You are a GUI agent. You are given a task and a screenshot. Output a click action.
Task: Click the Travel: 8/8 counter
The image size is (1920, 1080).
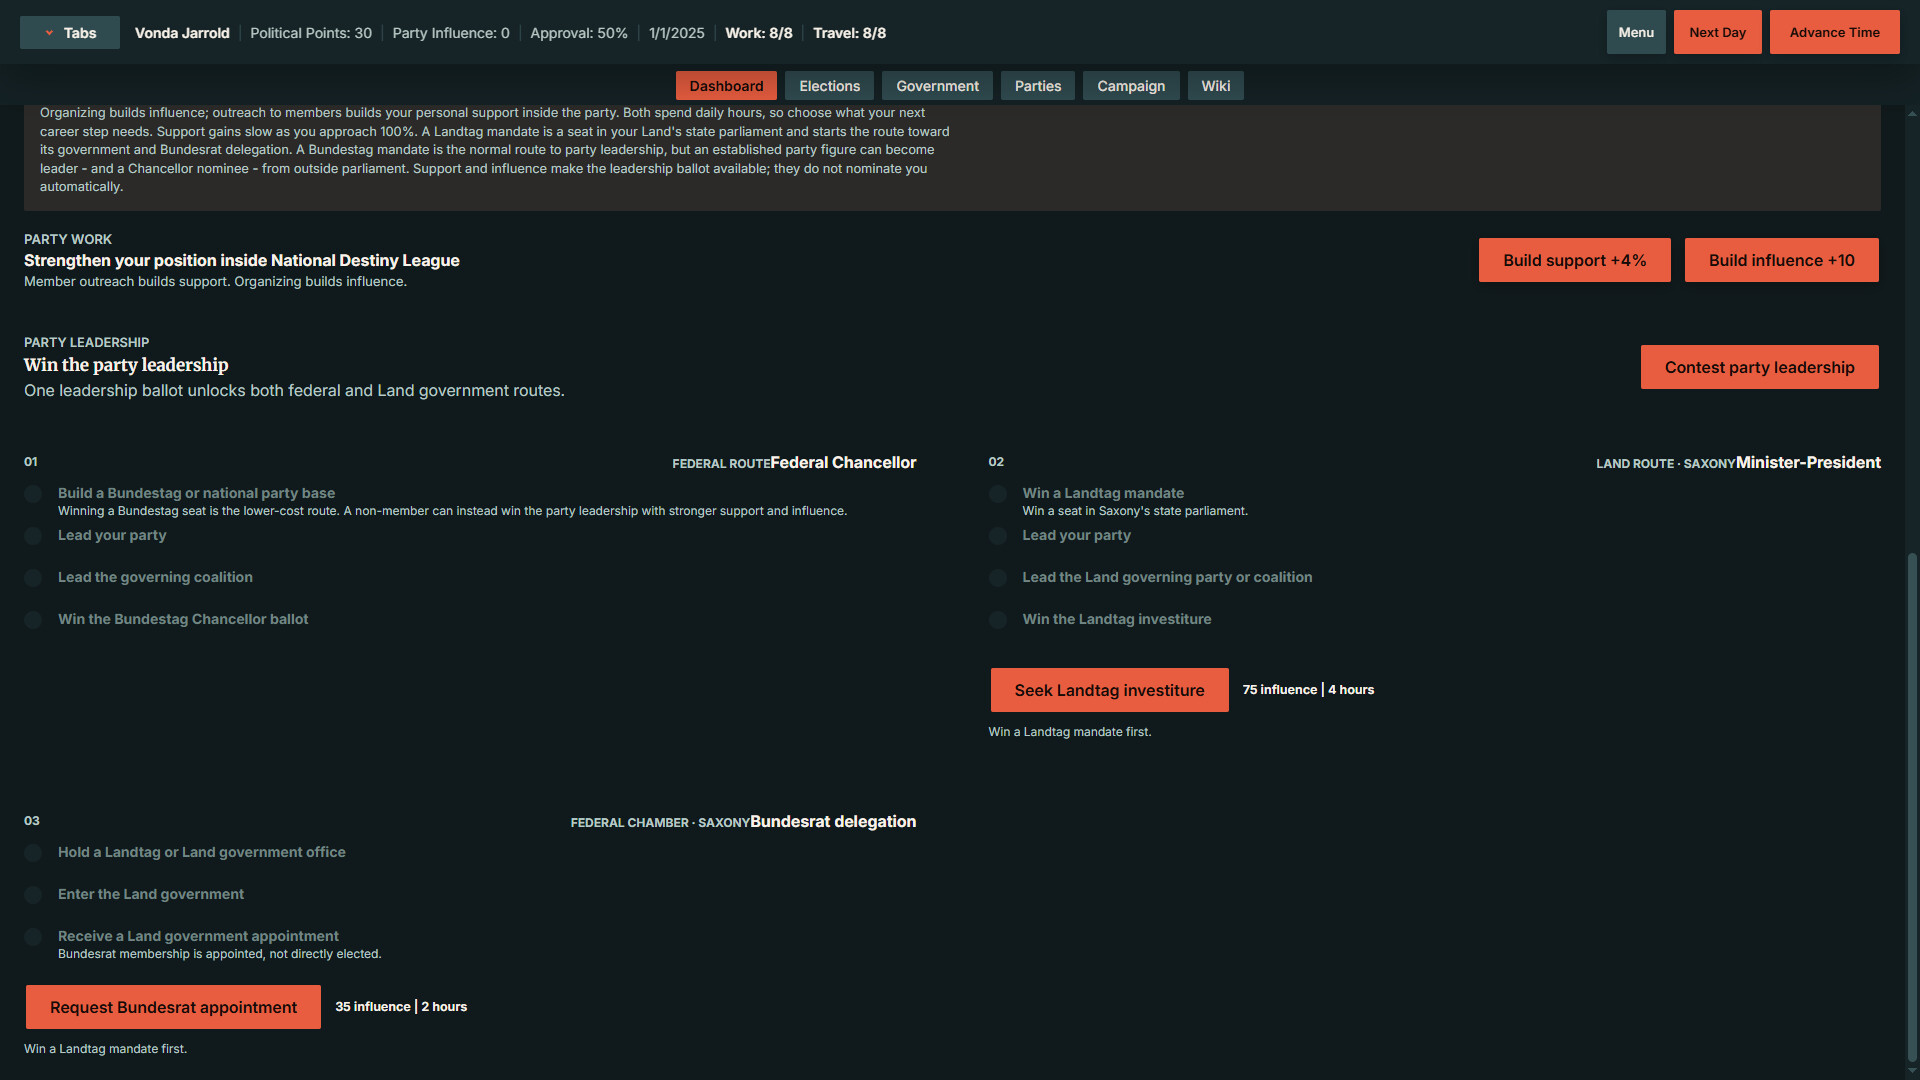pos(850,33)
